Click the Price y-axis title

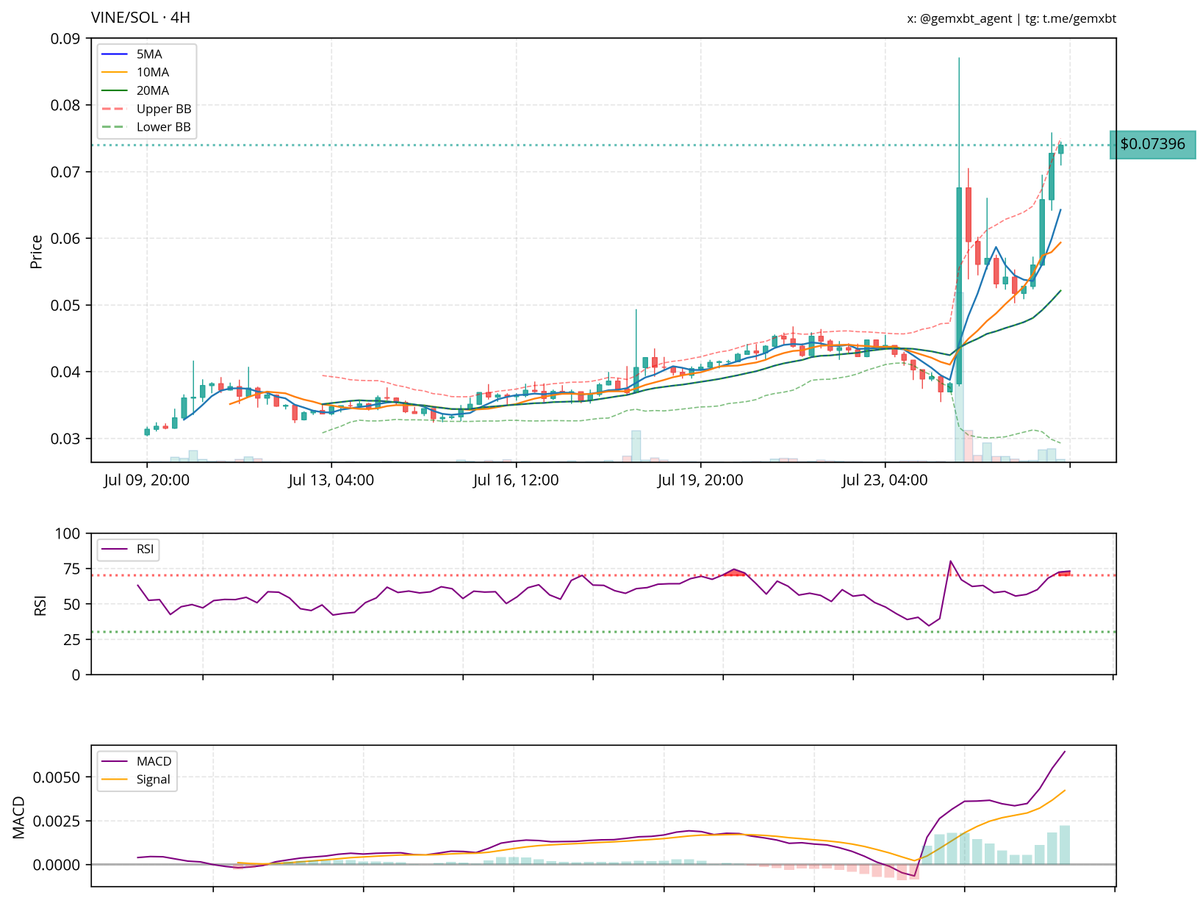pyautogui.click(x=37, y=251)
